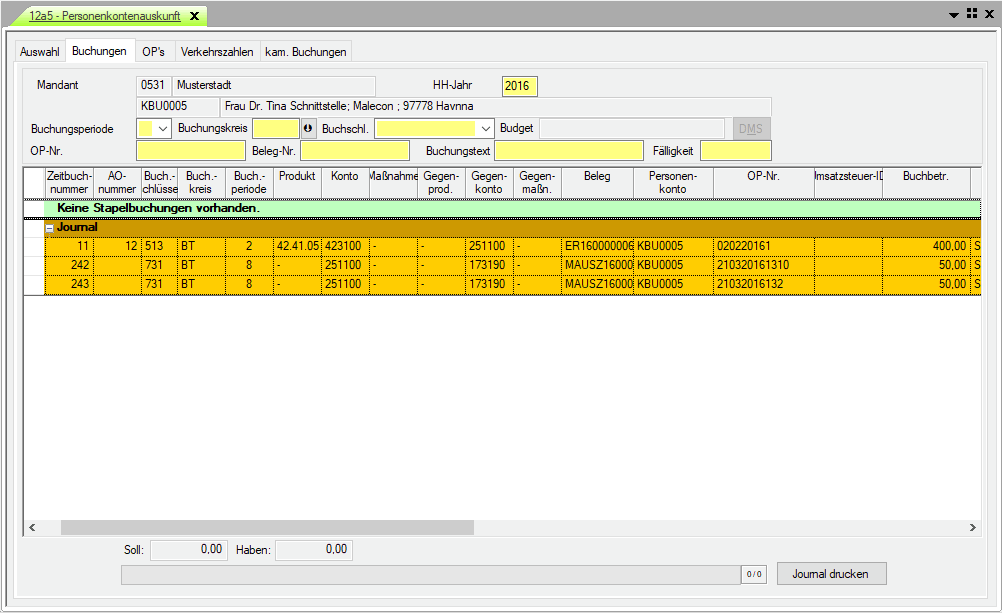Click the info icon next to Buchungskreis
Screen dimensions: 1002x613
(x=308, y=129)
